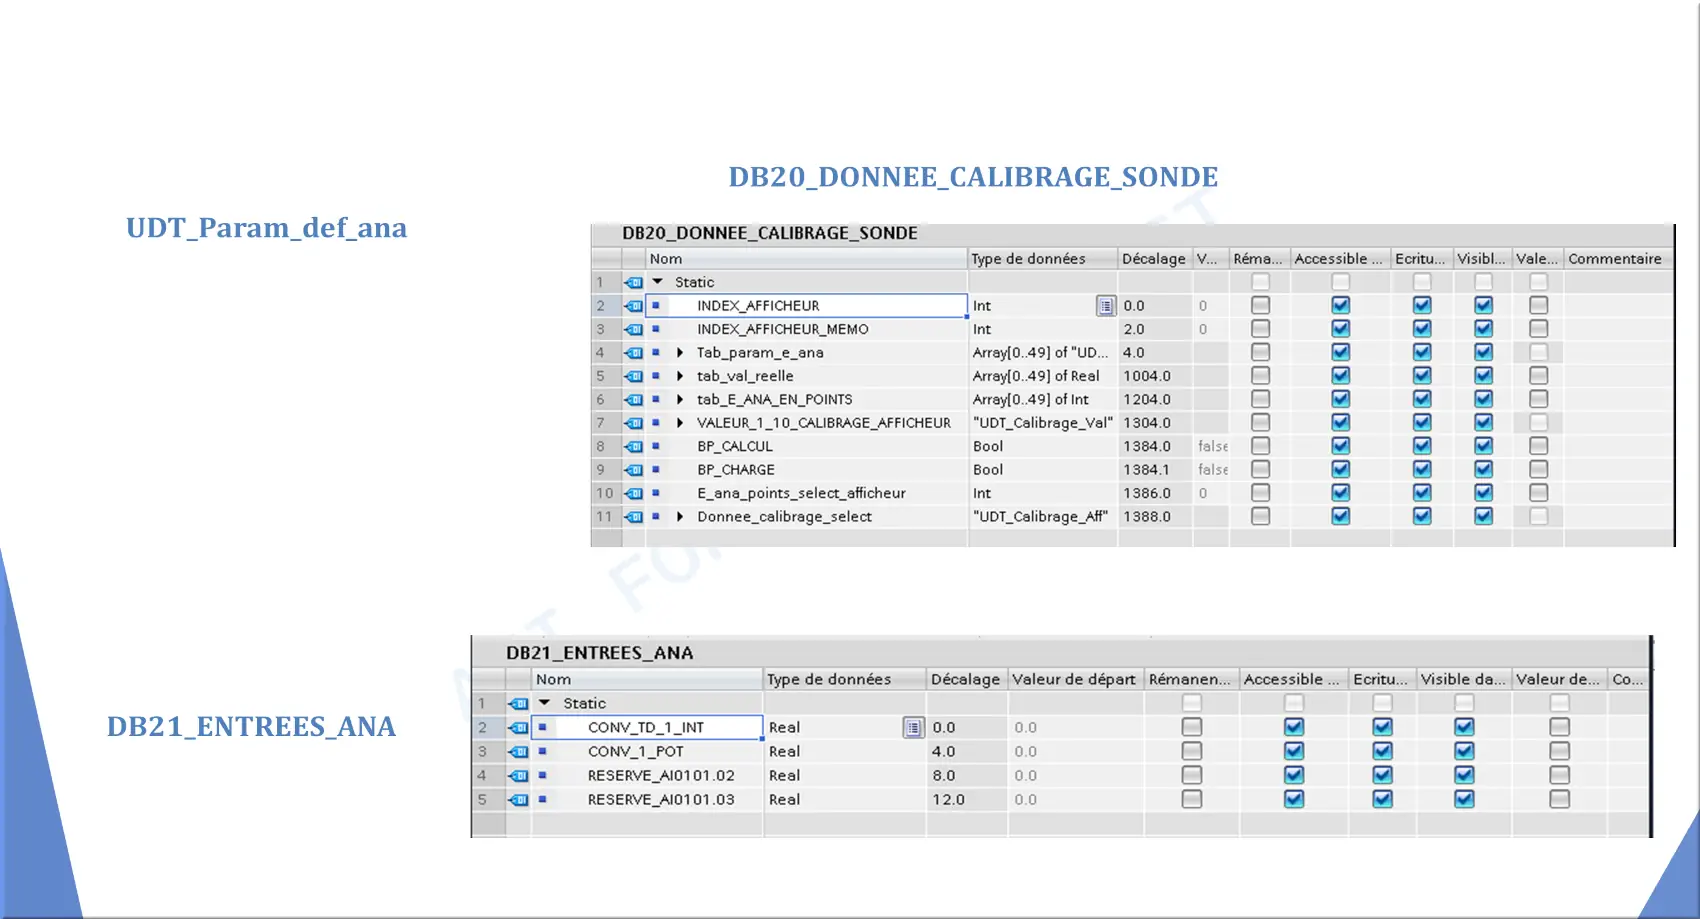Click the tag icon of the E_ana_points_select_afficheur row
This screenshot has height=919, width=1700.
pos(634,493)
